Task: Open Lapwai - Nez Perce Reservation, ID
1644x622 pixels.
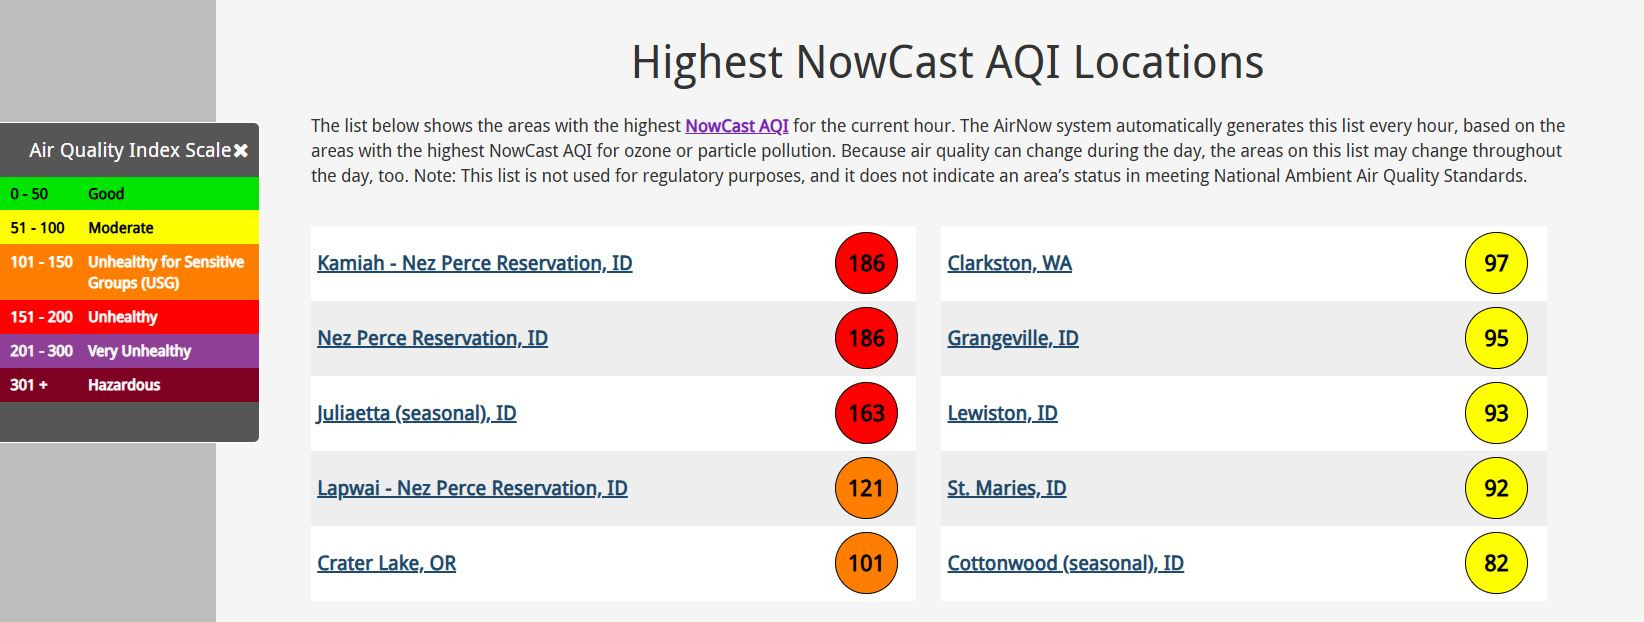Action: pyautogui.click(x=472, y=488)
